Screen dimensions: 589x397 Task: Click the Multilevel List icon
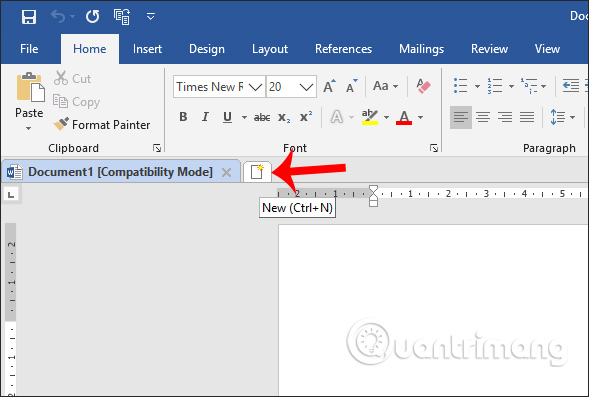pos(529,86)
